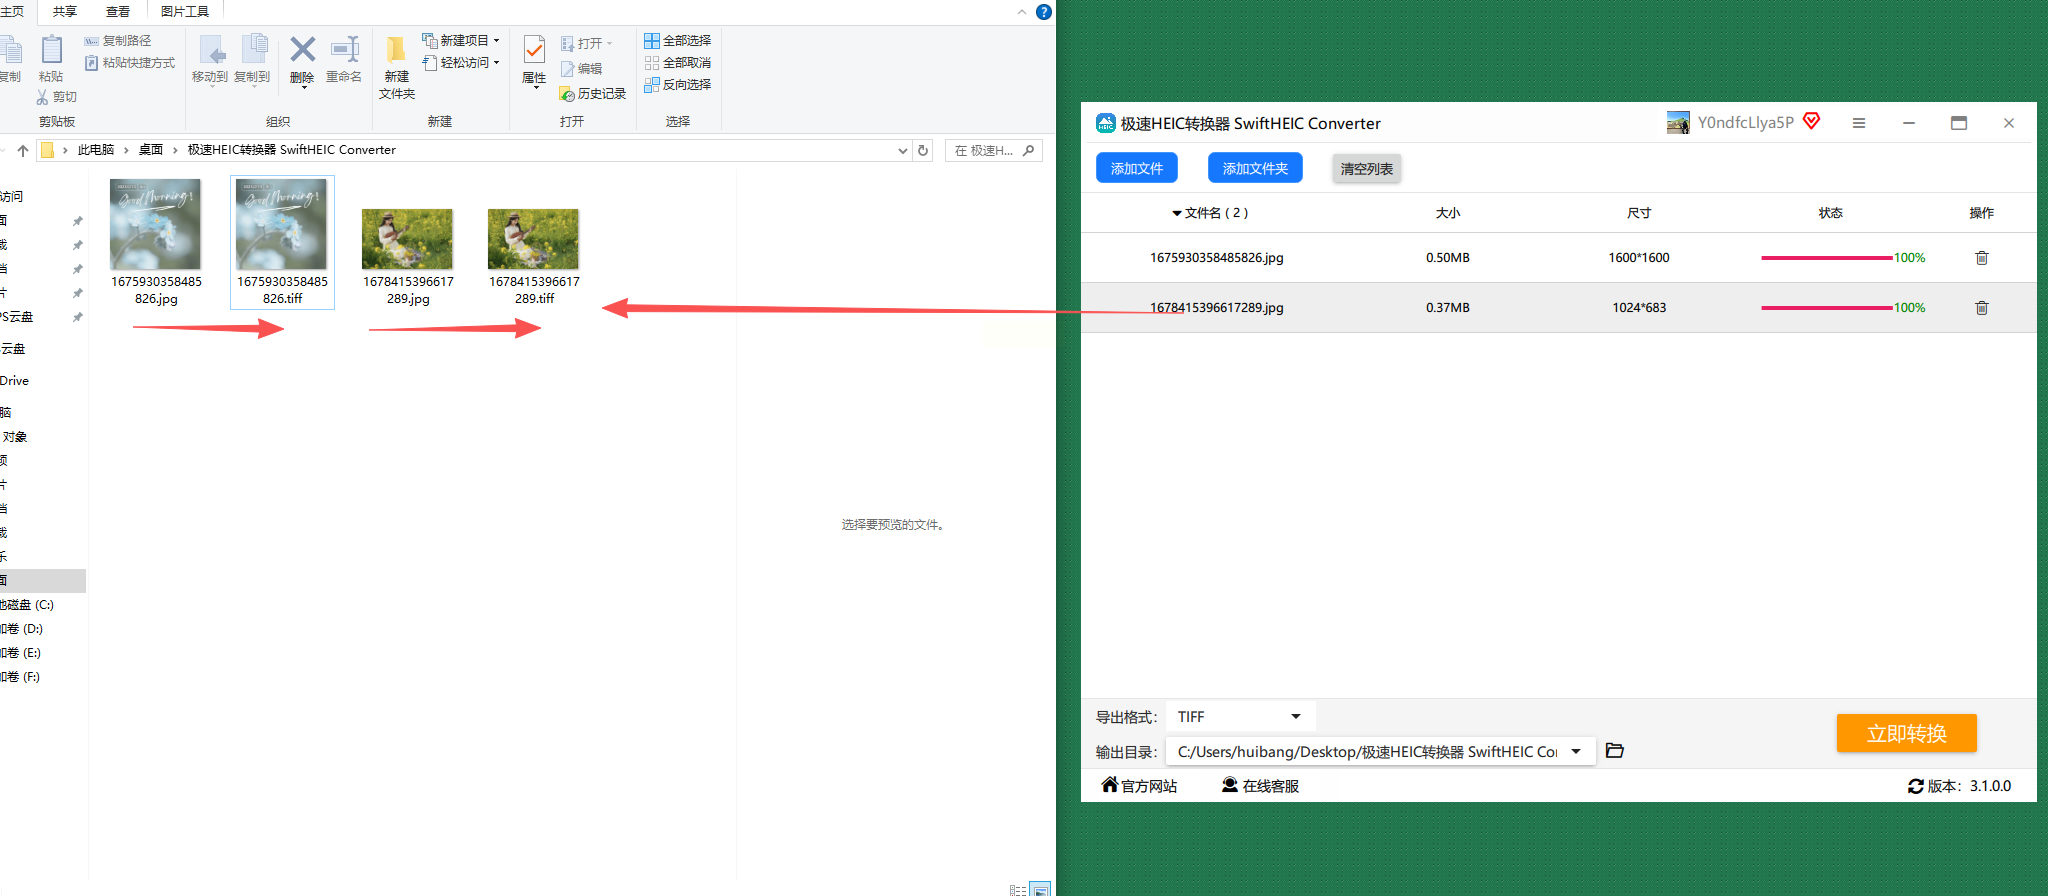Open the Move to (移动到) ribbon button
Viewport: 2048px width, 896px height.
pyautogui.click(x=210, y=59)
